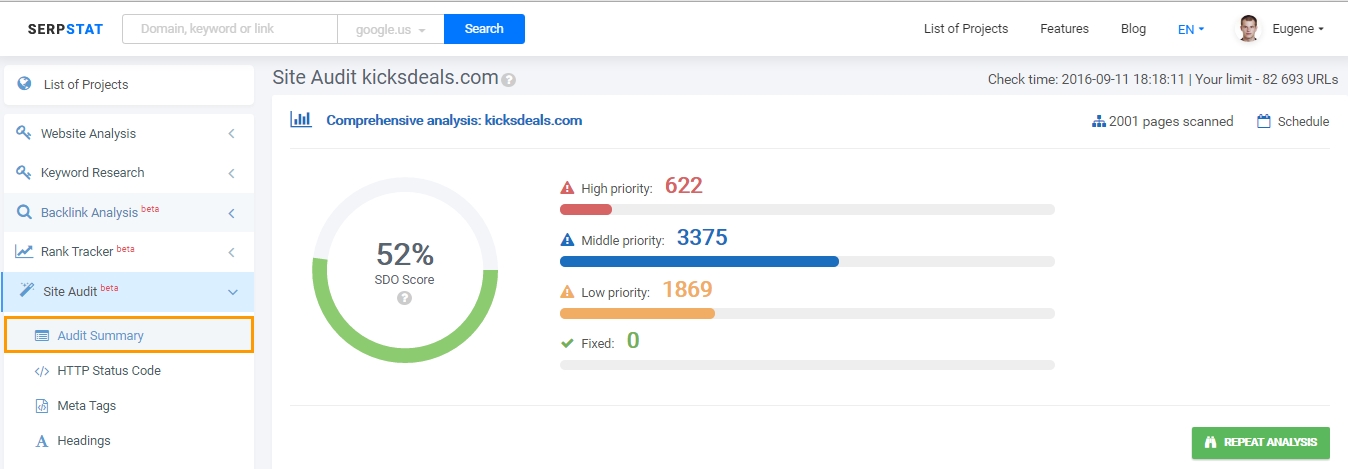Click the code icon for HTTP Status Code

(42, 371)
